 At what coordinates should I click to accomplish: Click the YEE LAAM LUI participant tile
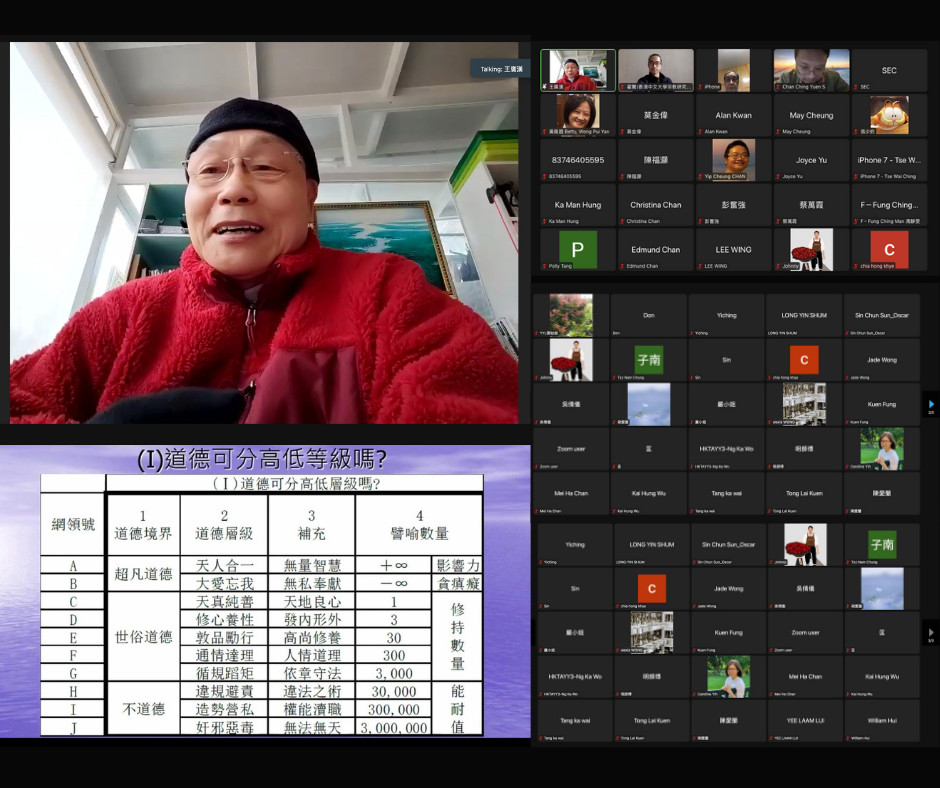click(x=804, y=720)
